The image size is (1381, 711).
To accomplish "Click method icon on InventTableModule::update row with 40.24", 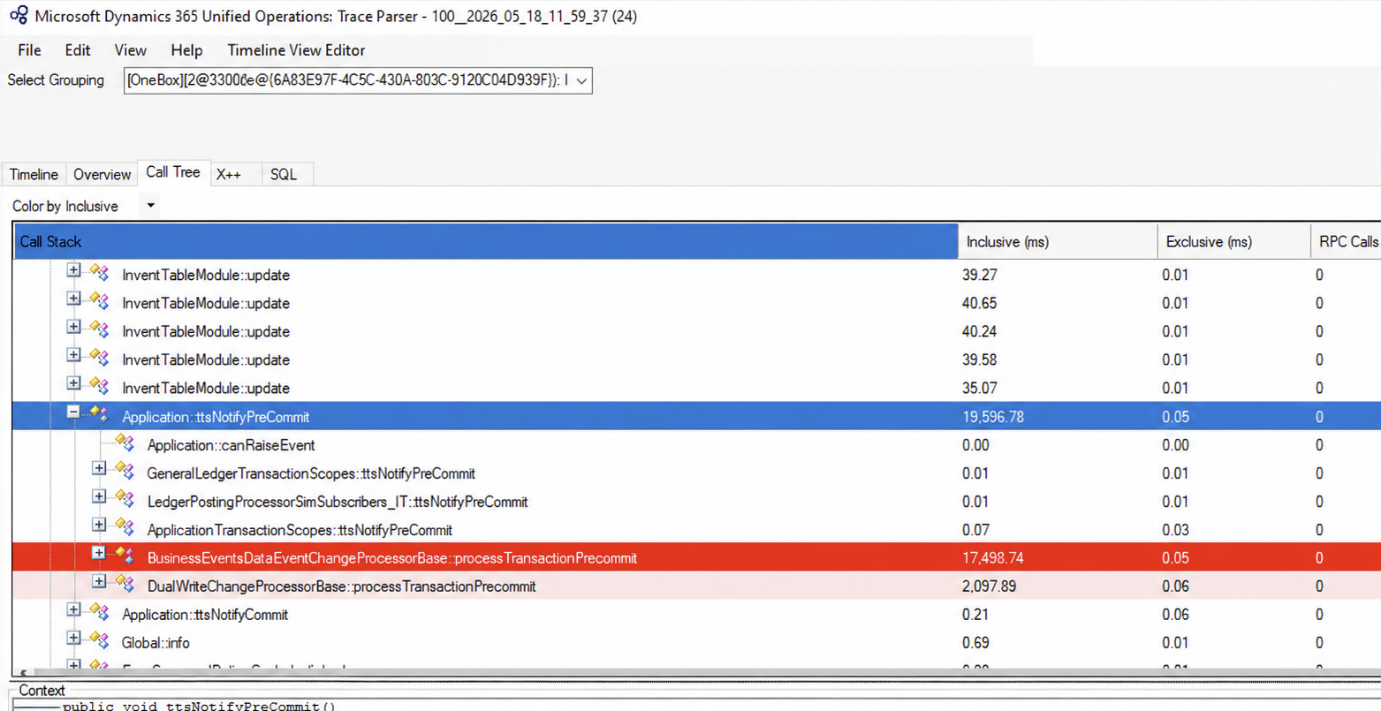I will [99, 329].
